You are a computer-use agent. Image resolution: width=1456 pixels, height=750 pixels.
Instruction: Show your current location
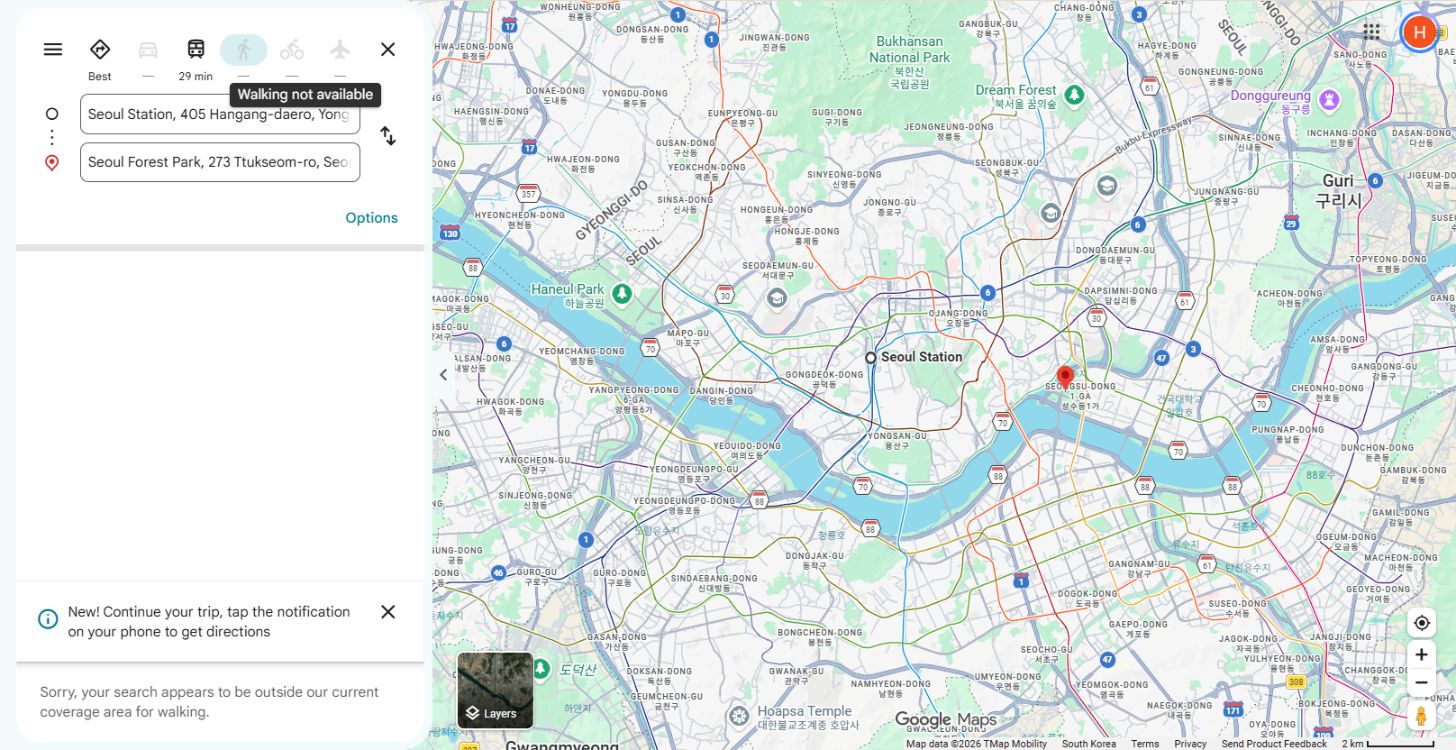click(1421, 622)
